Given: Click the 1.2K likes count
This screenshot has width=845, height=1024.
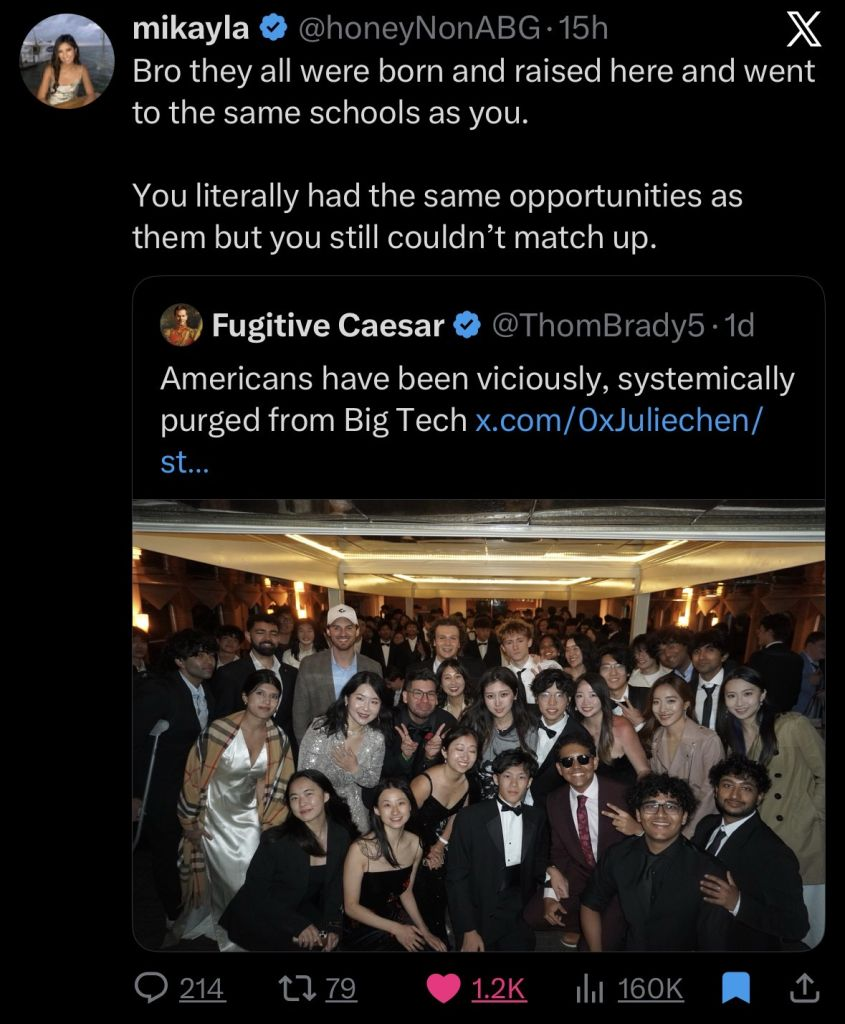Looking at the screenshot, I should point(498,989).
